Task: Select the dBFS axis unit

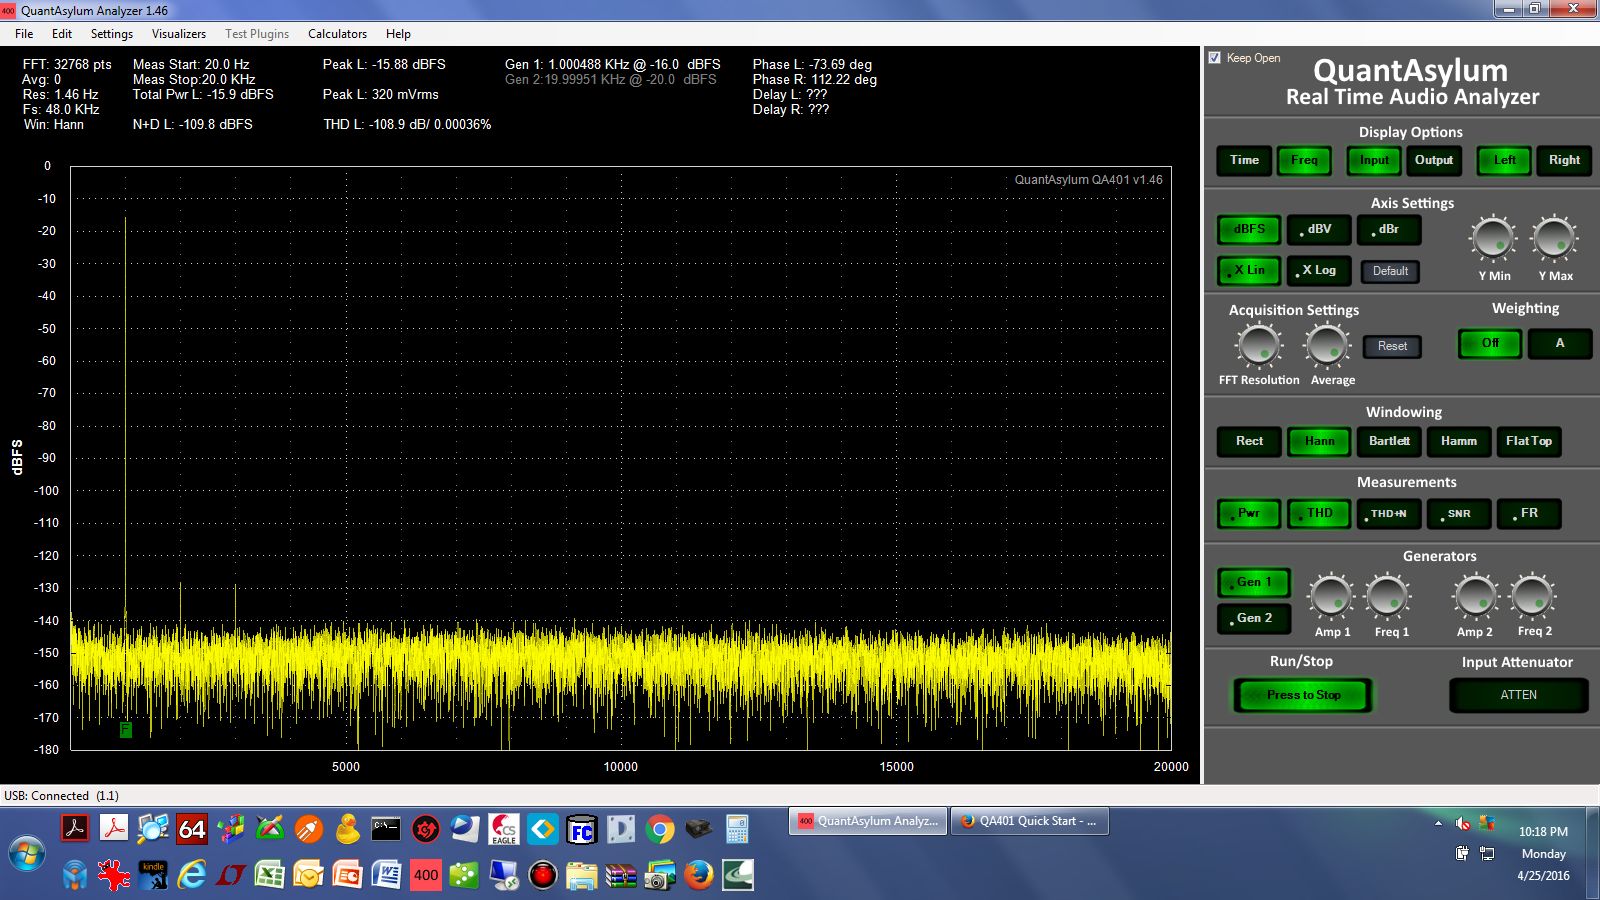Action: pos(1249,229)
